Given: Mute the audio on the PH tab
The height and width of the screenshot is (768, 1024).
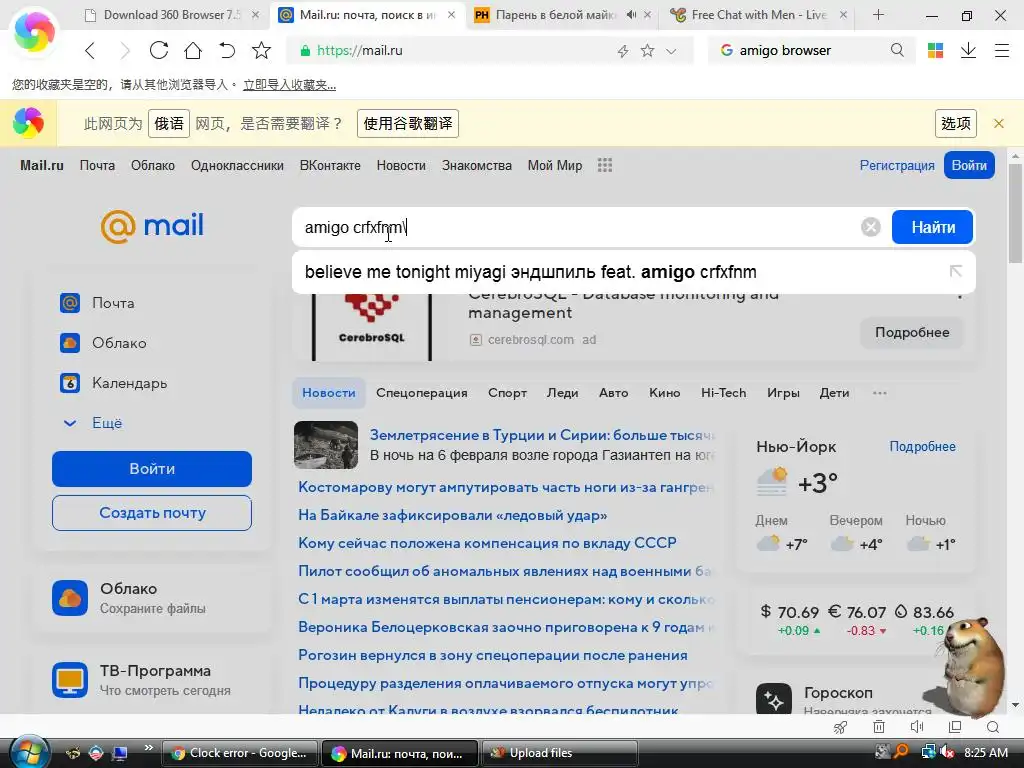Looking at the screenshot, I should (631, 14).
